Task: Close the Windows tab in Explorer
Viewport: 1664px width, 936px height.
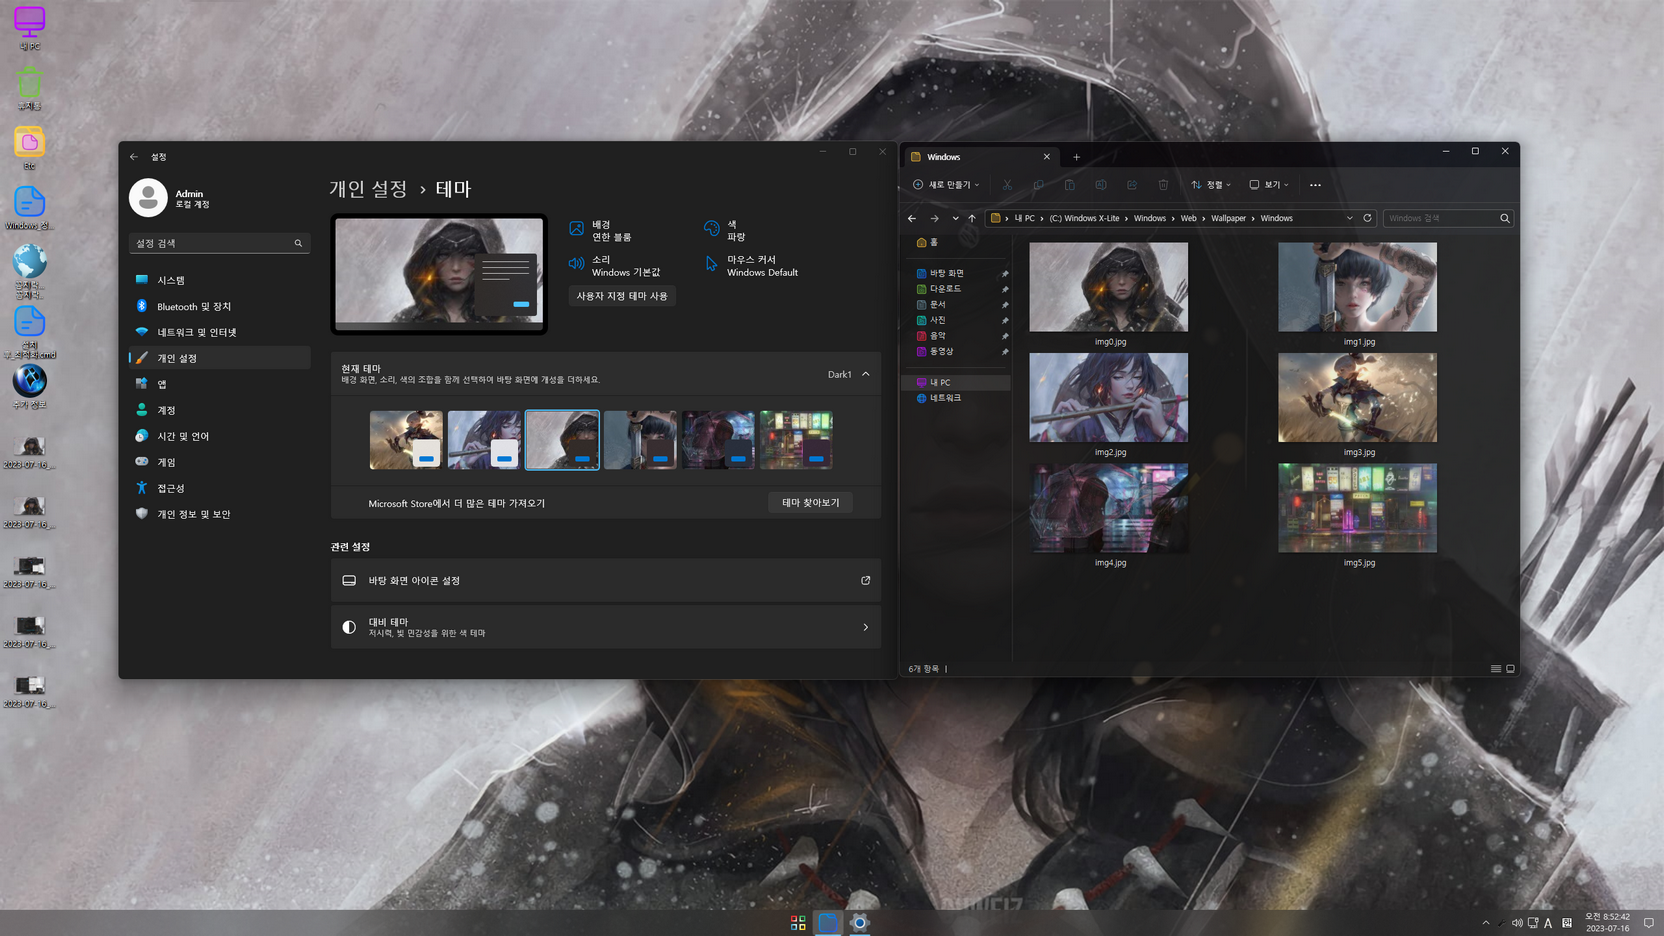Action: coord(1047,157)
